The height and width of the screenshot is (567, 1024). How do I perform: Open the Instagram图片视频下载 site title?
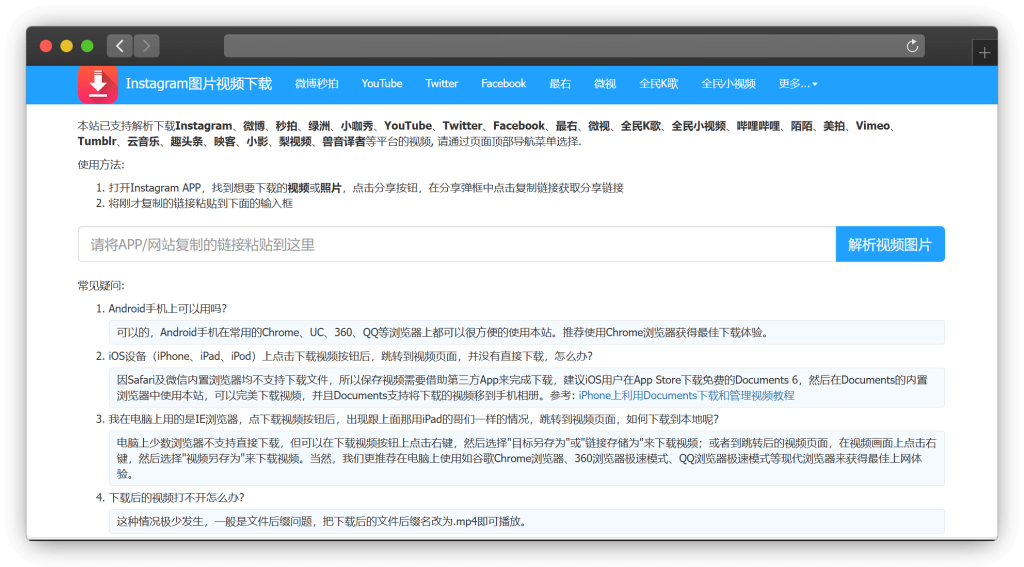[199, 84]
